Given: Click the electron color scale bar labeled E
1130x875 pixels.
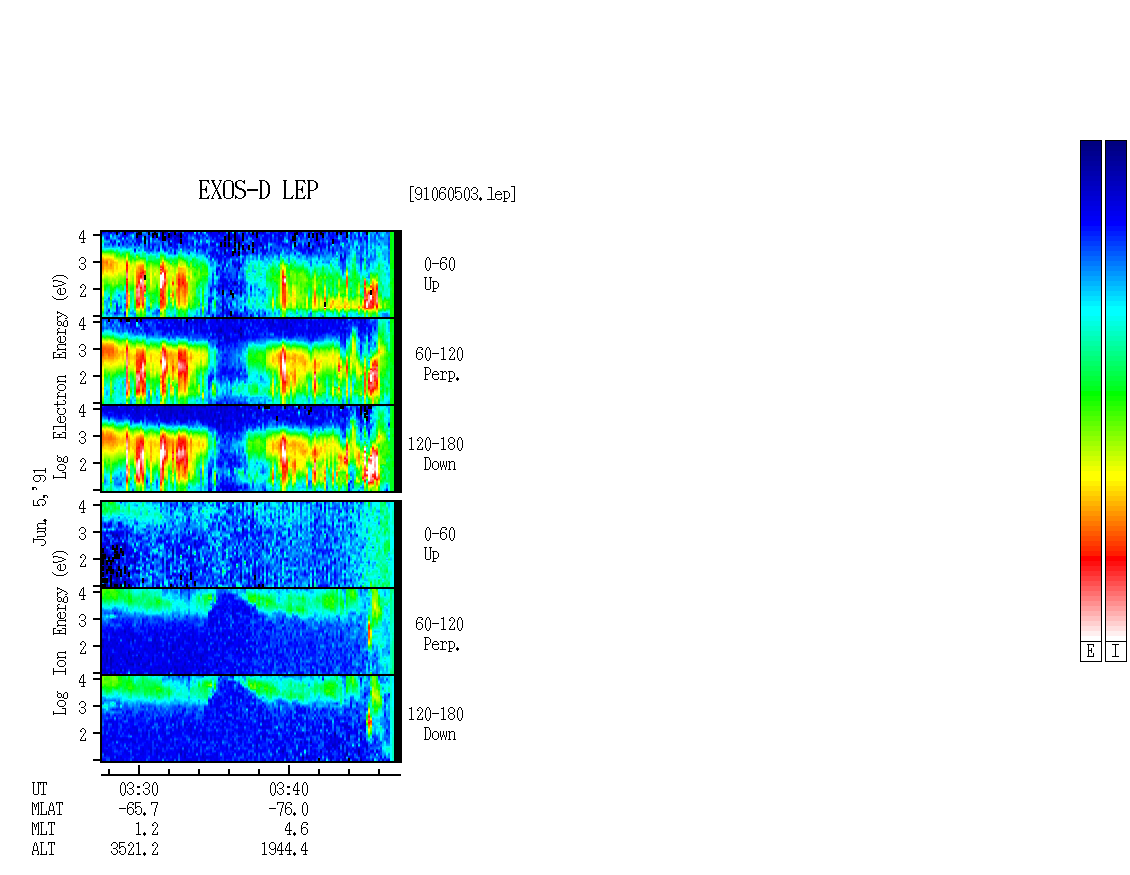Looking at the screenshot, I should coord(1090,390).
